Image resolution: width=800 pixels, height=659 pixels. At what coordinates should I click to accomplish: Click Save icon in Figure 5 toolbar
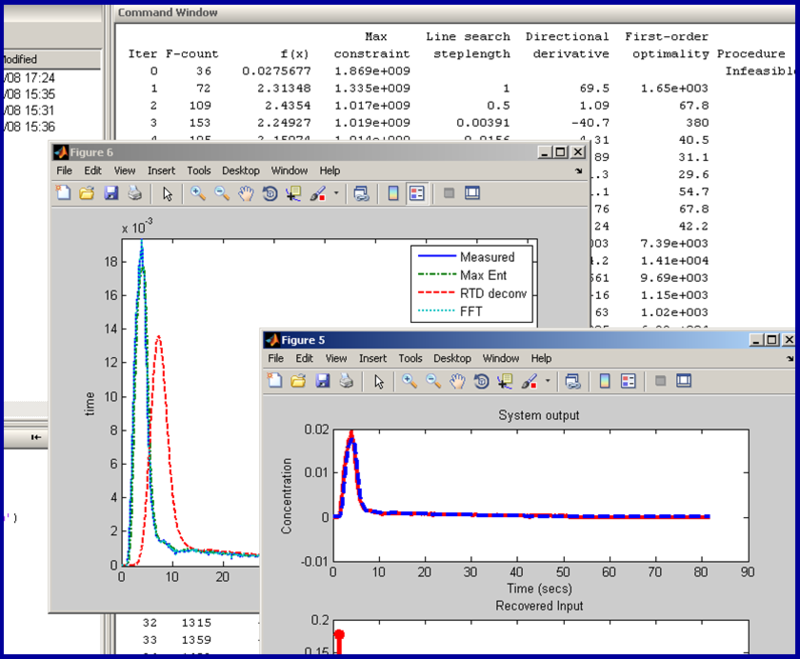(322, 381)
